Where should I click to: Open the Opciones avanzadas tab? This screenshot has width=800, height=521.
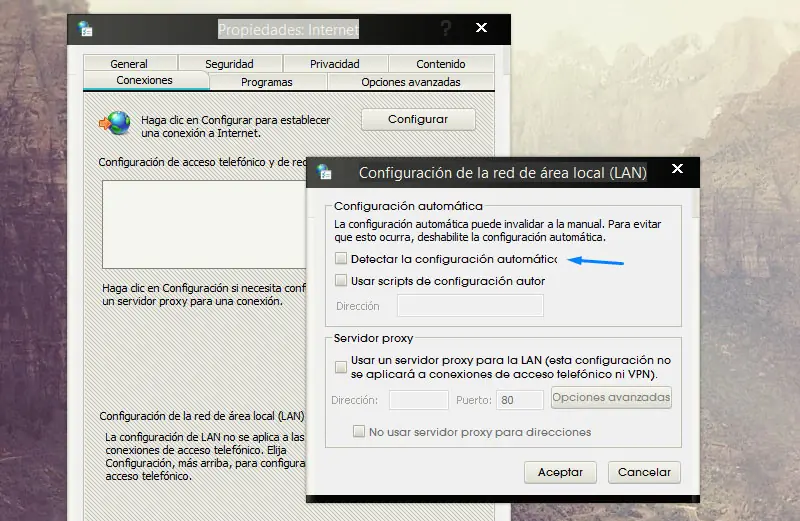pos(411,82)
